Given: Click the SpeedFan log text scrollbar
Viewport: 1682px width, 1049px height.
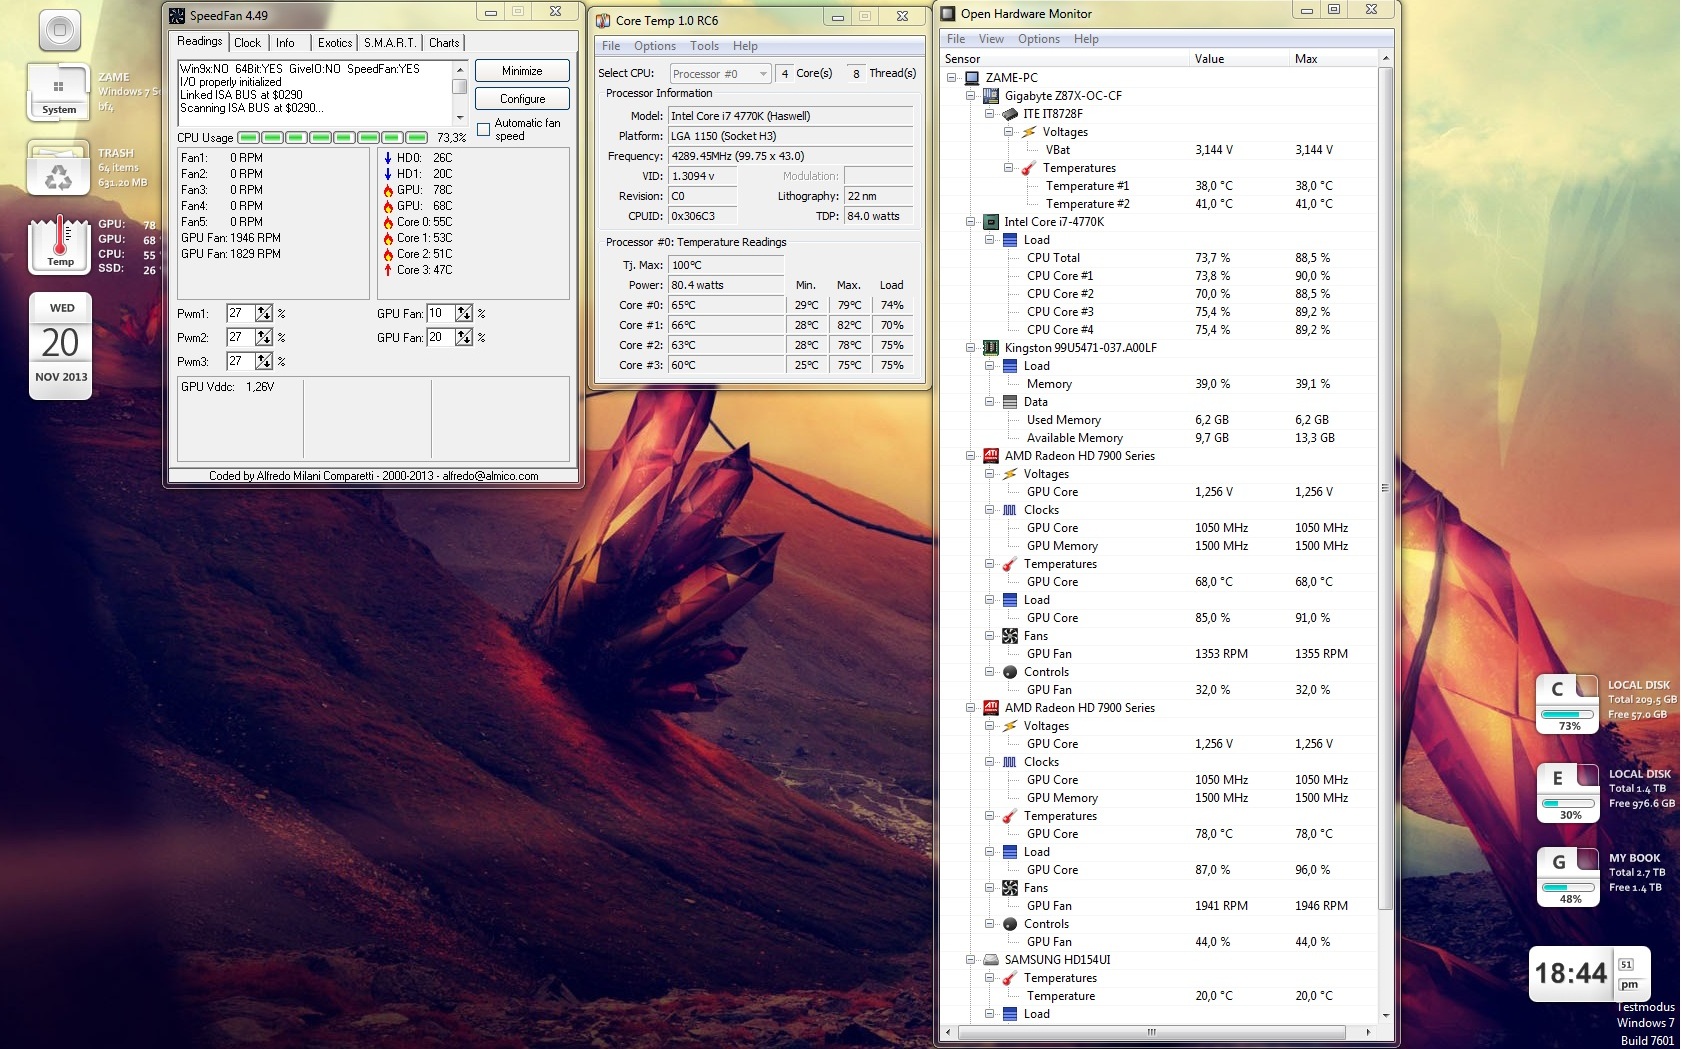Looking at the screenshot, I should pyautogui.click(x=460, y=93).
